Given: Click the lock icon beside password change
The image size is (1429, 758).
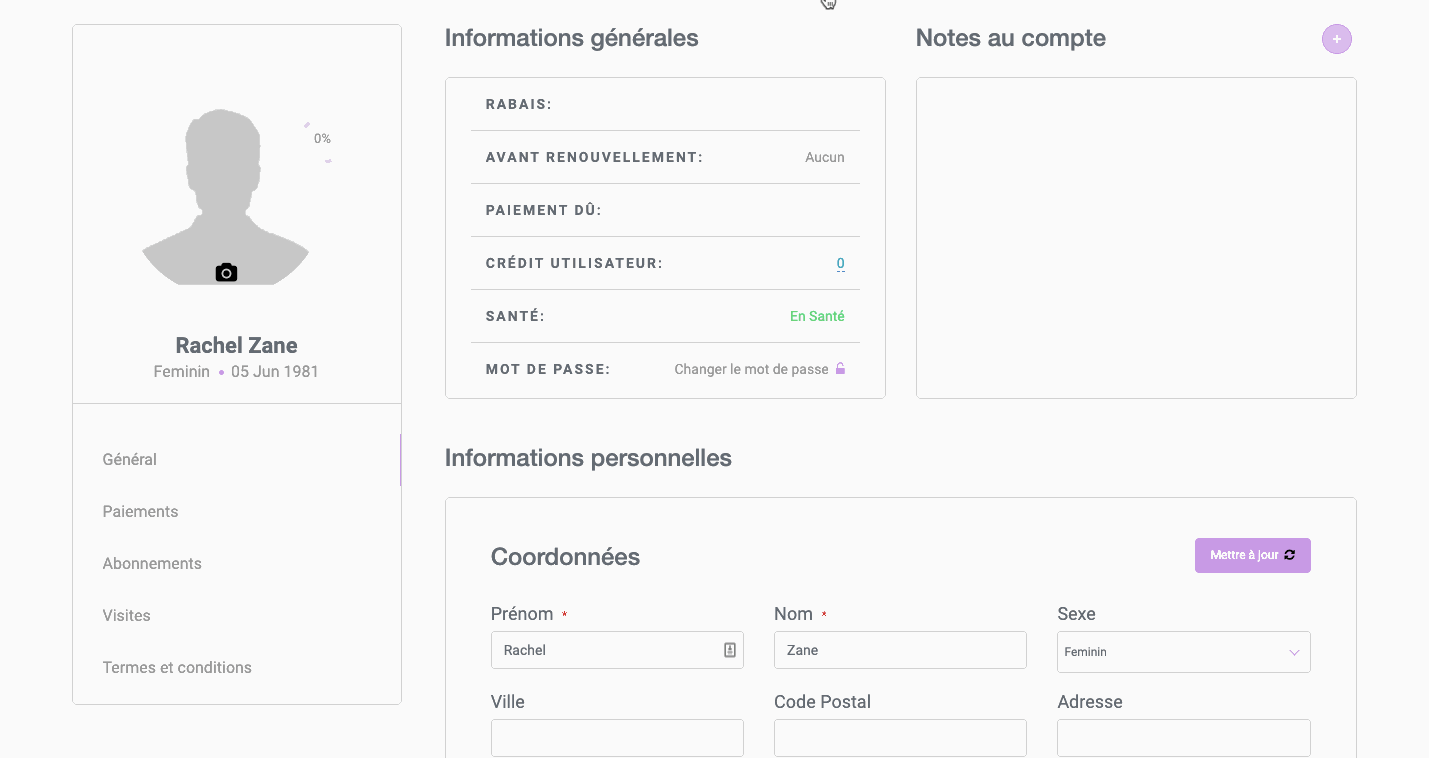Looking at the screenshot, I should pyautogui.click(x=840, y=369).
